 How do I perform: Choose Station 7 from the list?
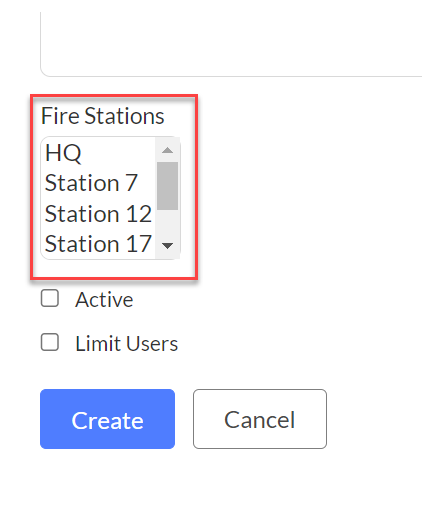(98, 183)
